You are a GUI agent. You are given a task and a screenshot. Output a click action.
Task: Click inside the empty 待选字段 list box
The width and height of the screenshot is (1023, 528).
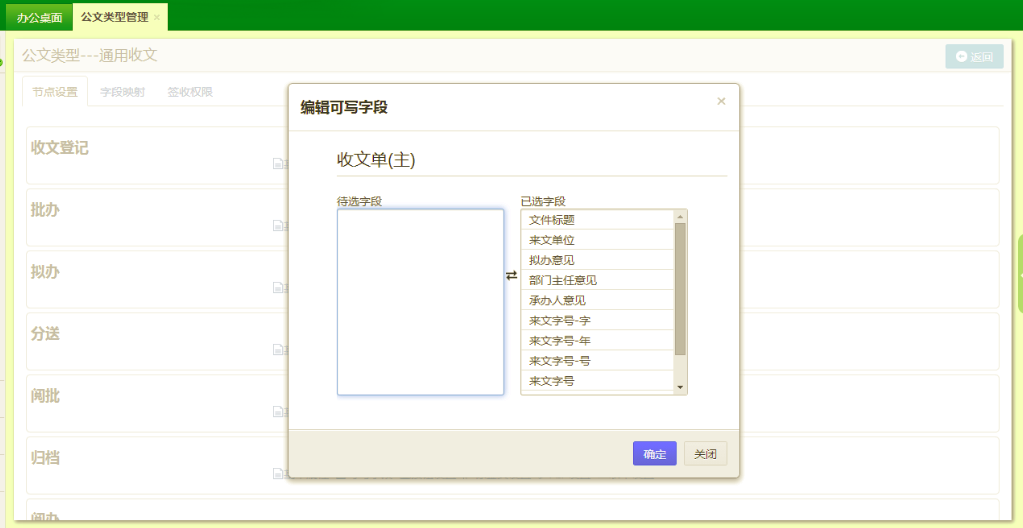[420, 301]
